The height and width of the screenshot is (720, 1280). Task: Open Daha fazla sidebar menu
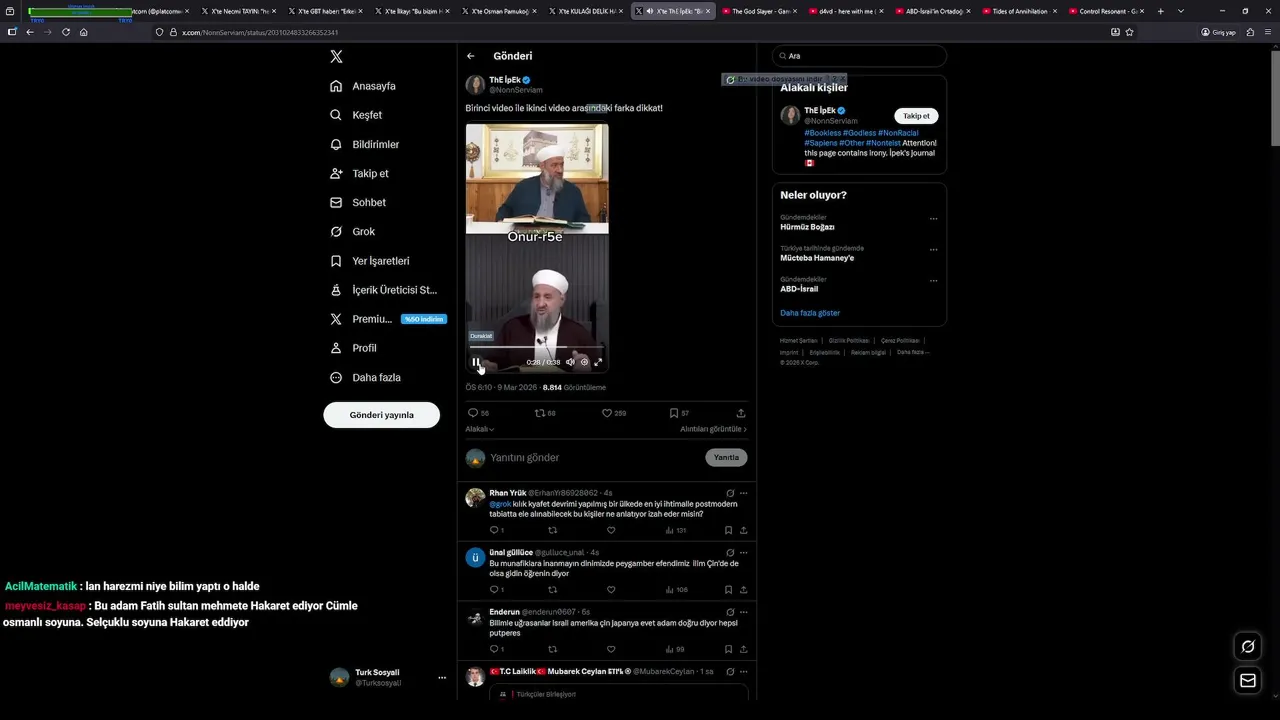[x=365, y=377]
